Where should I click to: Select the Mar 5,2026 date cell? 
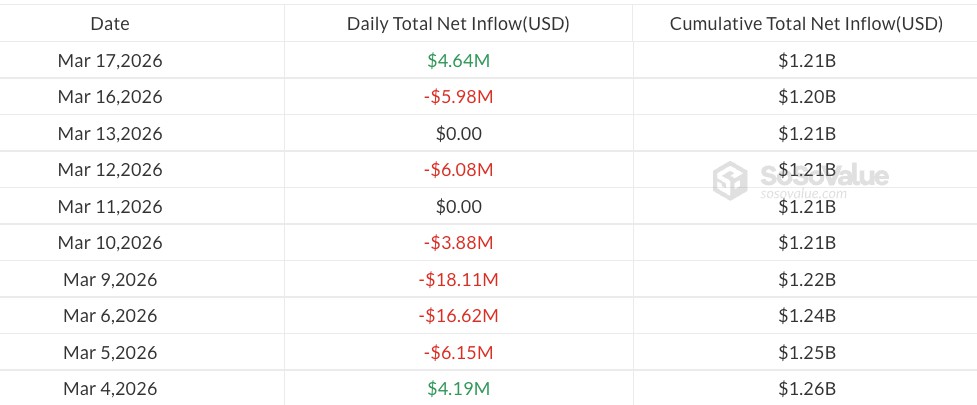tap(110, 353)
